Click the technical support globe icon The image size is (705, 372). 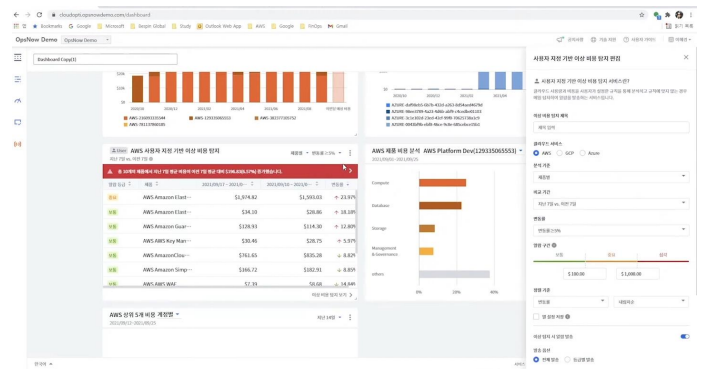click(593, 40)
